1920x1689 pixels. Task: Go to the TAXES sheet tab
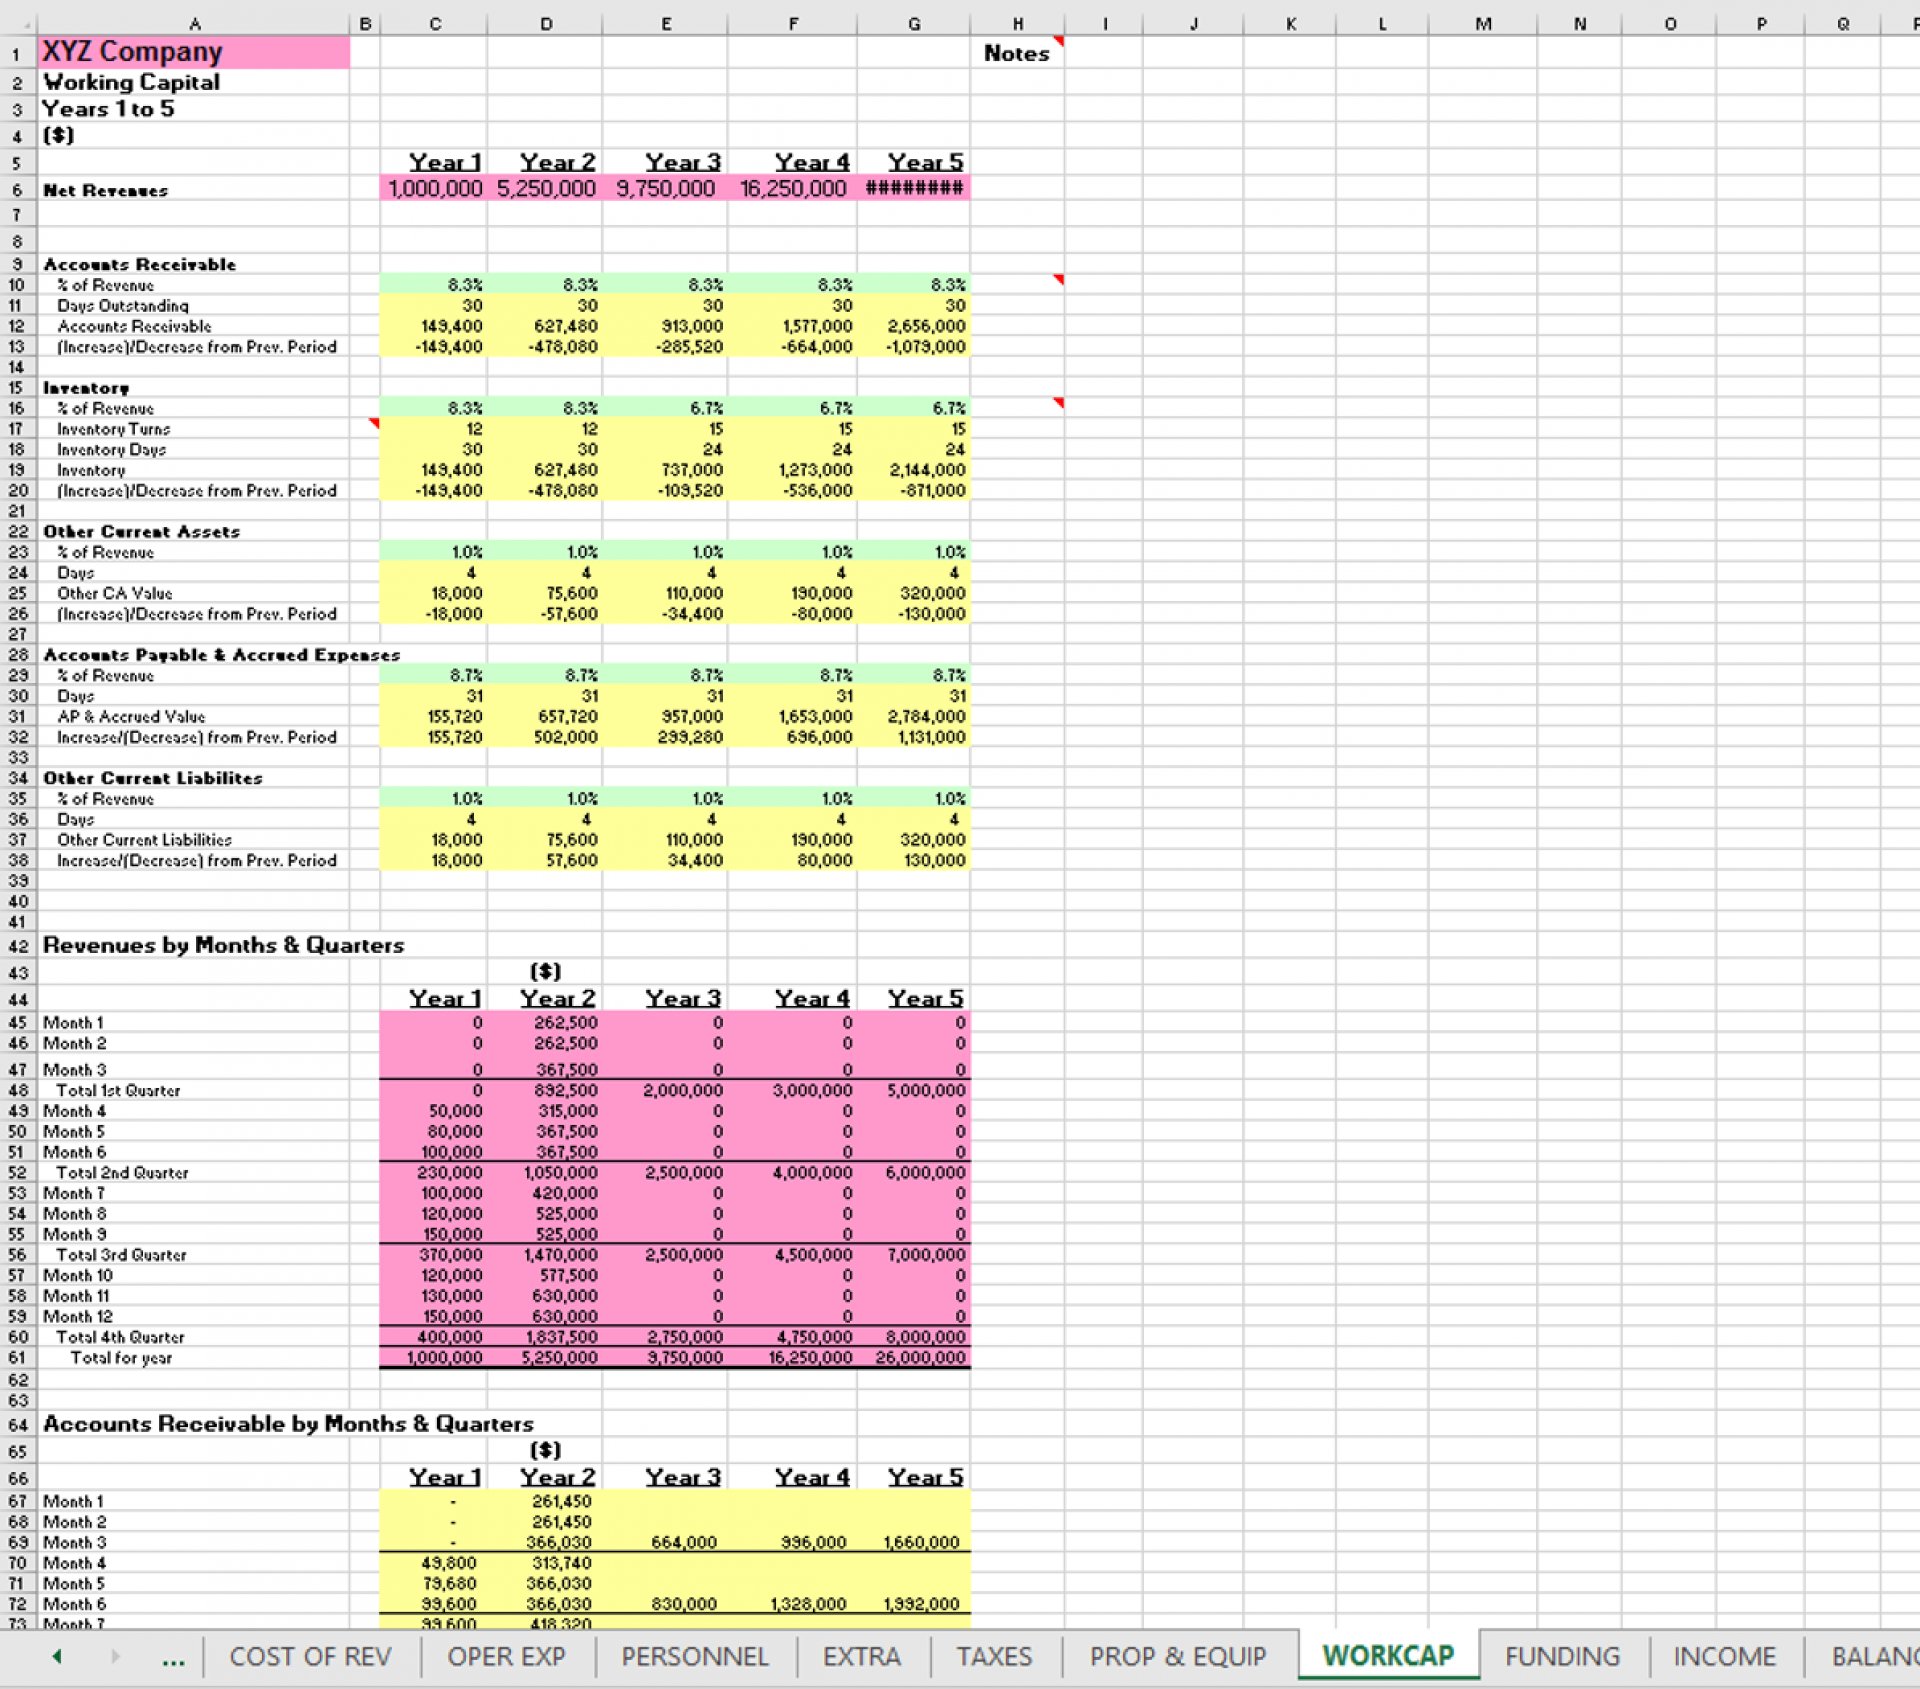(x=994, y=1656)
